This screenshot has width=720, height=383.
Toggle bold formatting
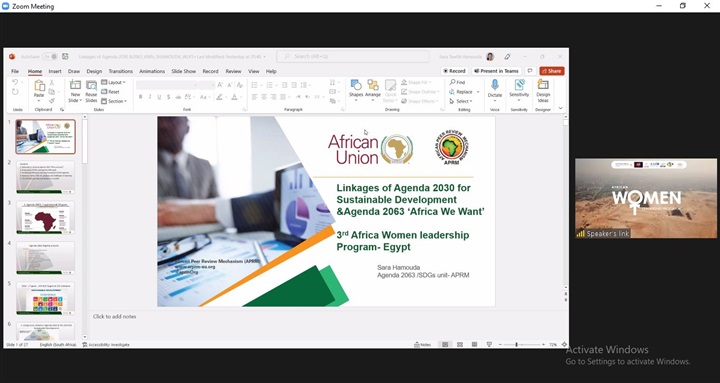click(x=141, y=97)
